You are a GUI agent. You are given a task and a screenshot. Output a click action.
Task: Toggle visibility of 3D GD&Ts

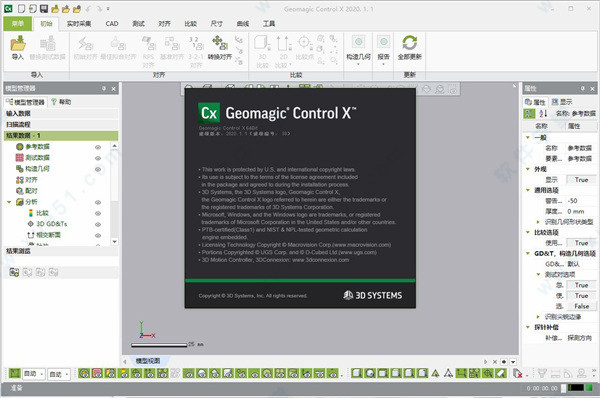click(x=98, y=224)
